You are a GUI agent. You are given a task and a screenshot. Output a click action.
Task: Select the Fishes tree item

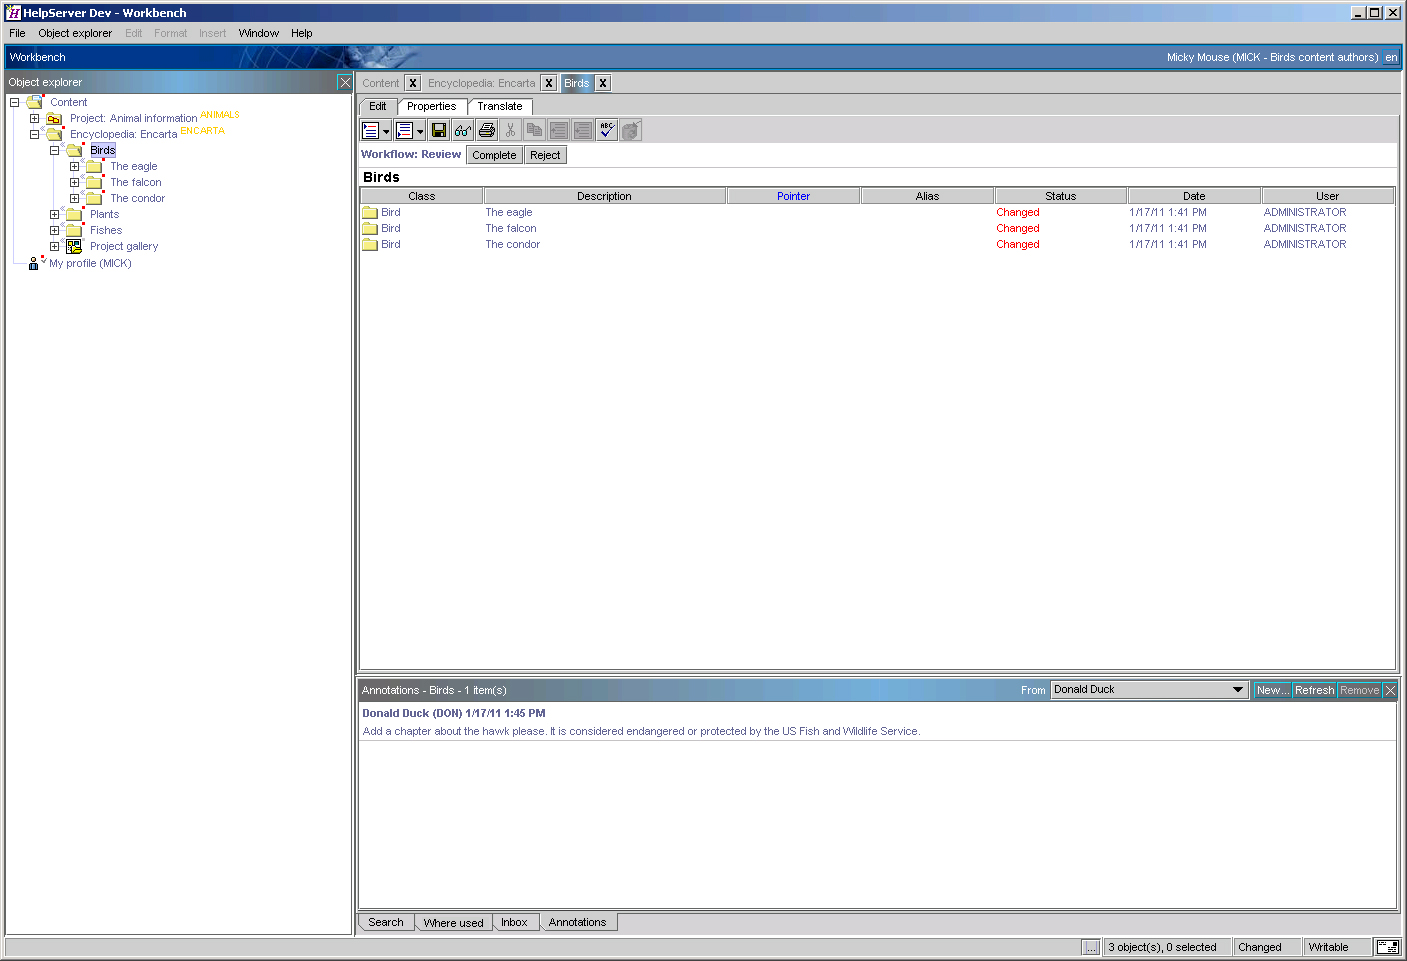click(x=106, y=230)
